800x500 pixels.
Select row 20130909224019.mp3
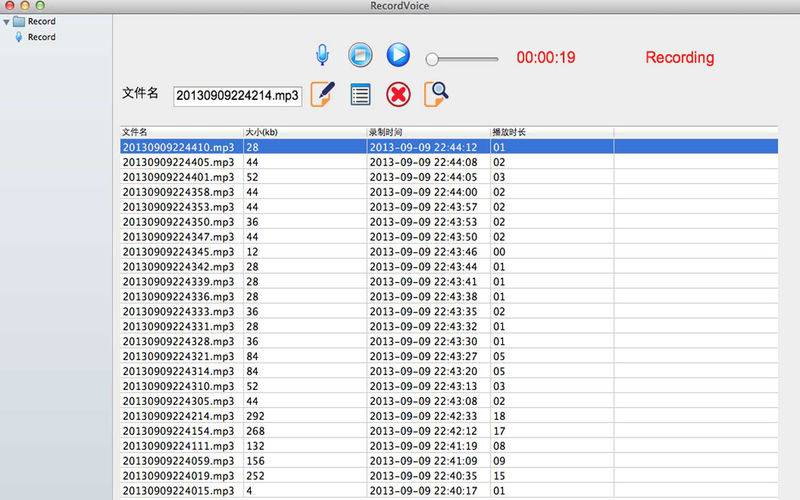coord(449,476)
